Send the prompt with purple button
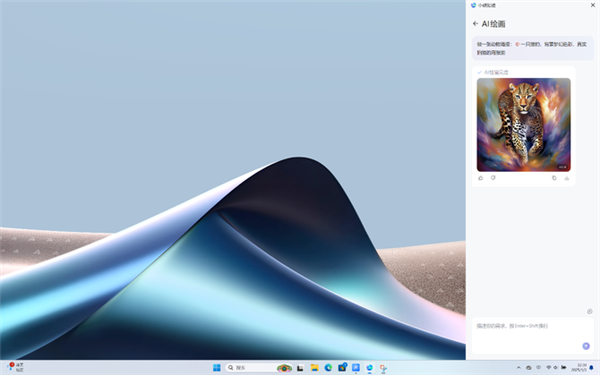600x375 pixels. (586, 346)
